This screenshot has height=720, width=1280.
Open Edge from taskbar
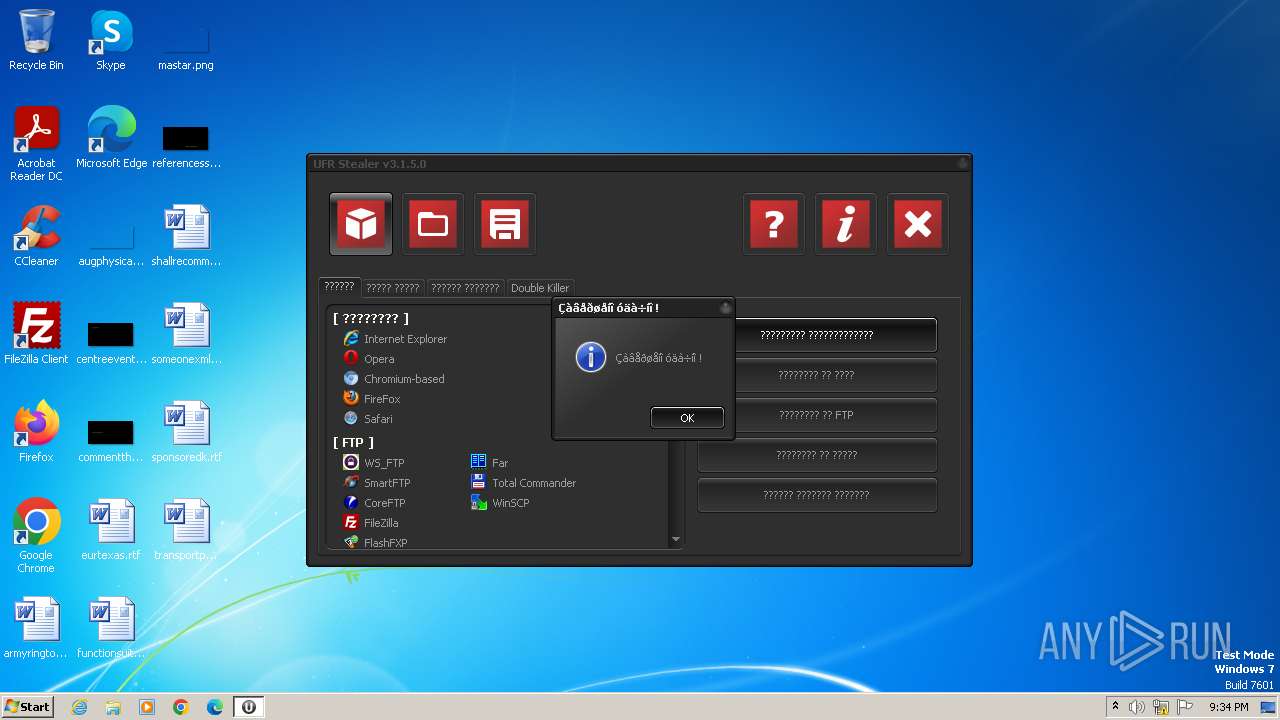[215, 707]
